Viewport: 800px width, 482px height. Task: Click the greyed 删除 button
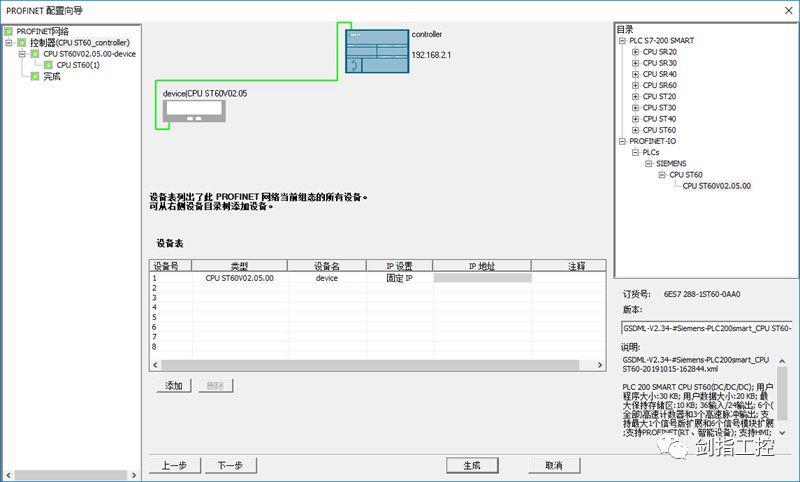coord(215,386)
